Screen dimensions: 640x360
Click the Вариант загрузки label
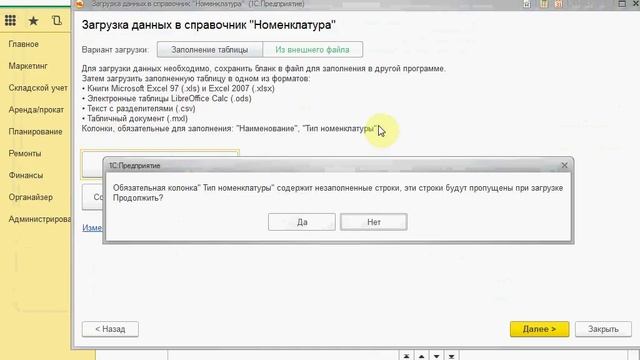[115, 50]
